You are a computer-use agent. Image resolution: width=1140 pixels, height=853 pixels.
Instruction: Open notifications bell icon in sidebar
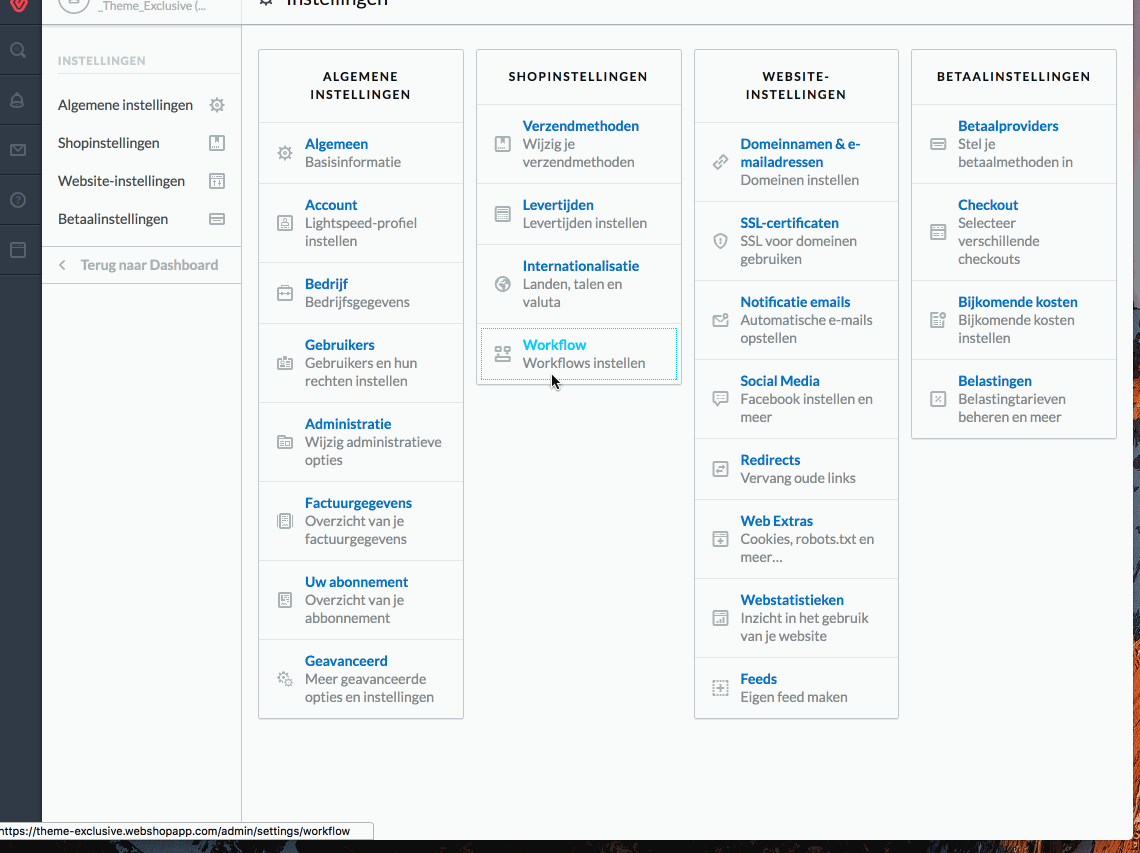[17, 100]
